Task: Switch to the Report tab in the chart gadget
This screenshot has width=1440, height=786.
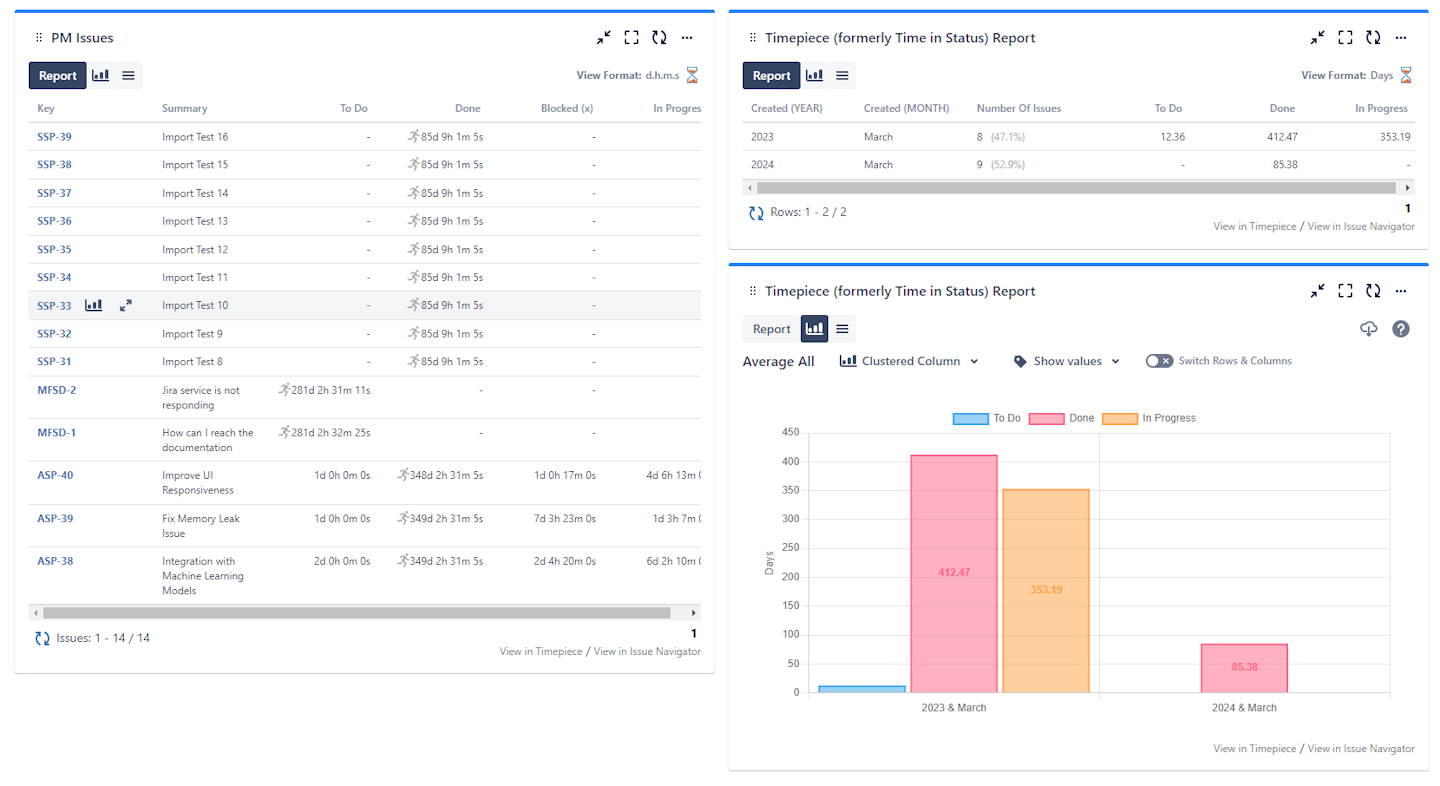Action: click(x=771, y=328)
